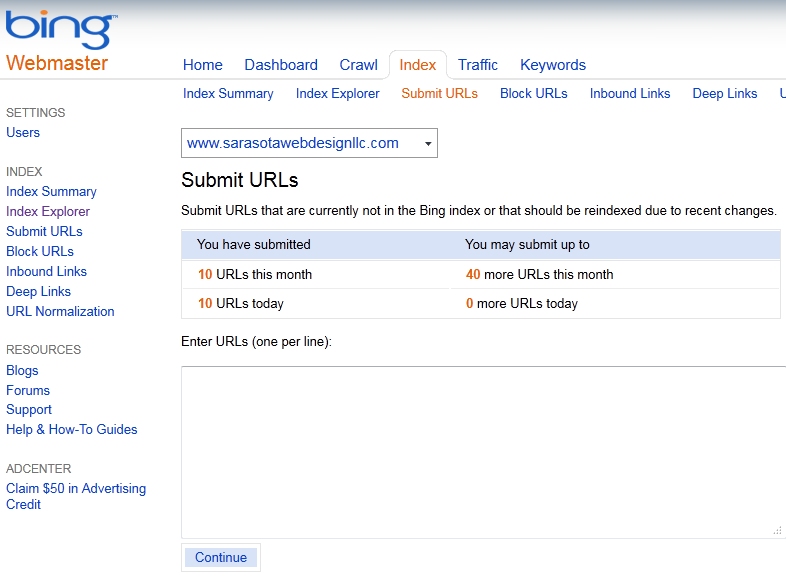Open Block URLs in left sidebar

[x=40, y=252]
